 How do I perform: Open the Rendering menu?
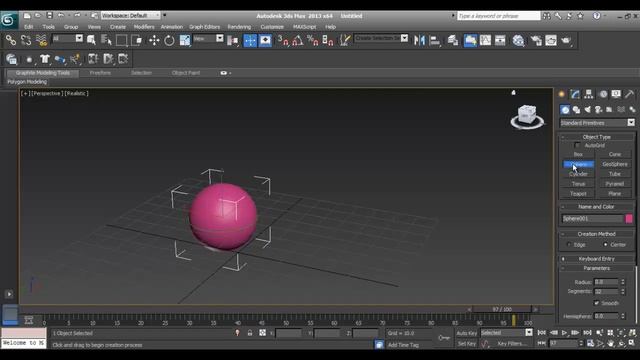[x=239, y=27]
